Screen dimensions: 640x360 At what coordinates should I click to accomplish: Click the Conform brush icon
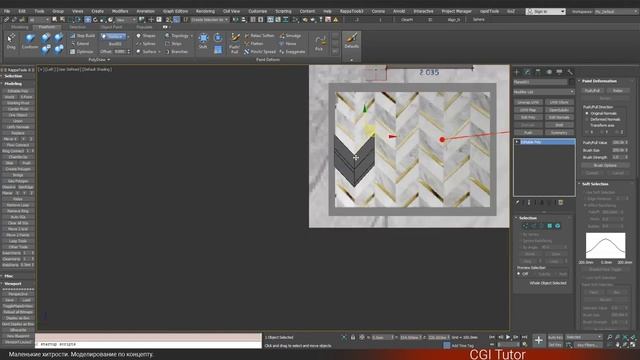coord(30,42)
